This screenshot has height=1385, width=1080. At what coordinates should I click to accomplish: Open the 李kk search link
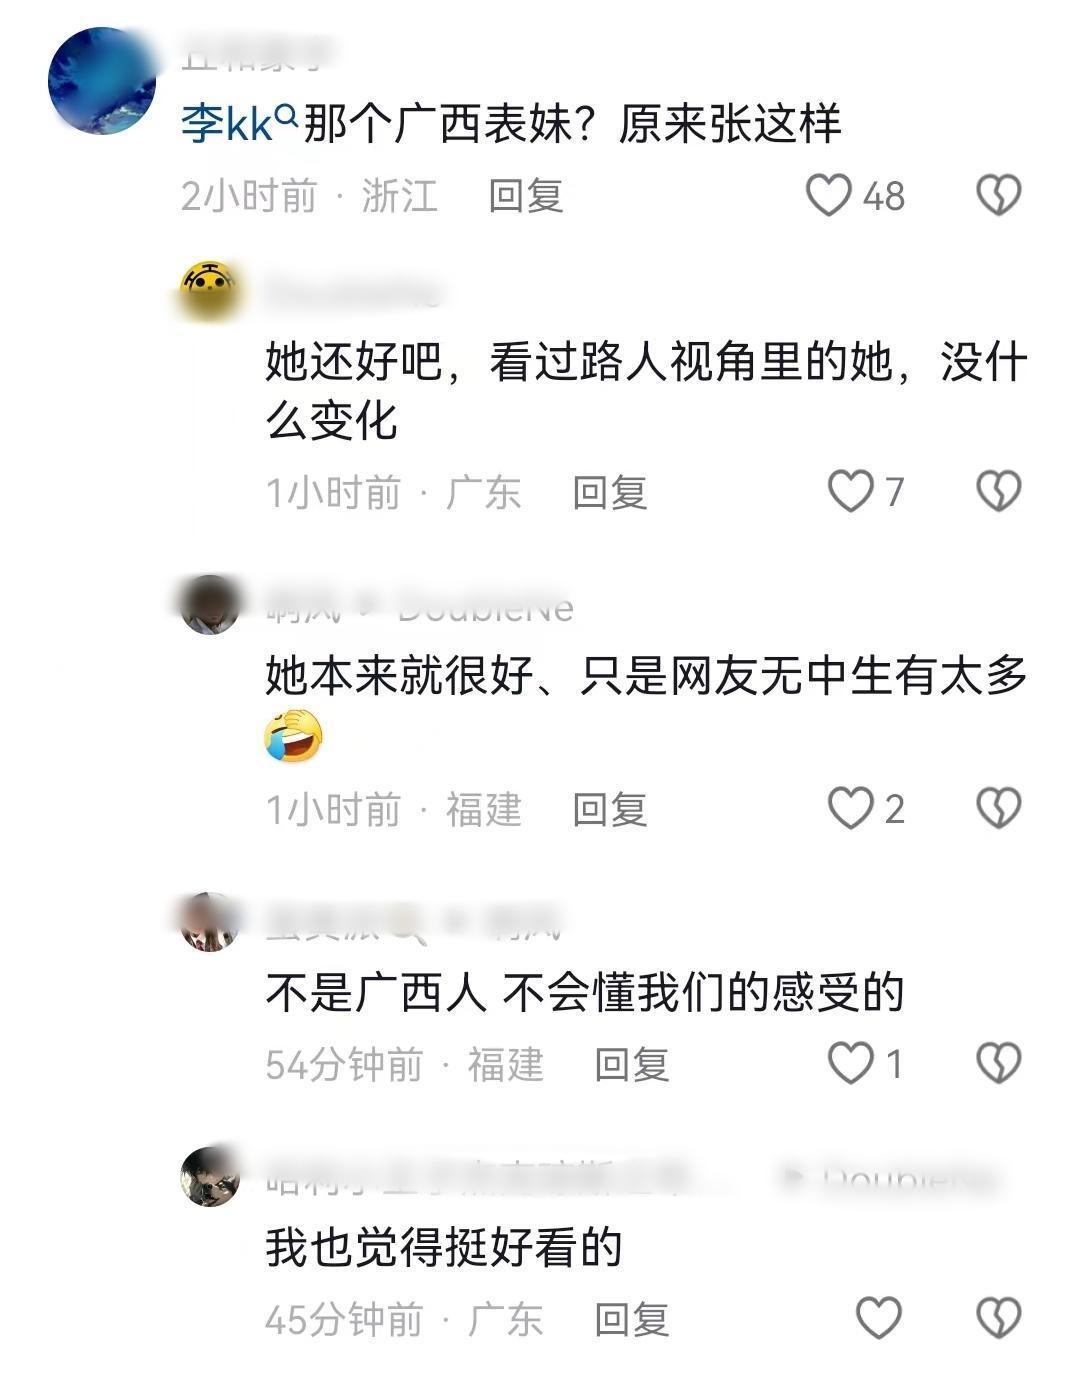tap(240, 125)
